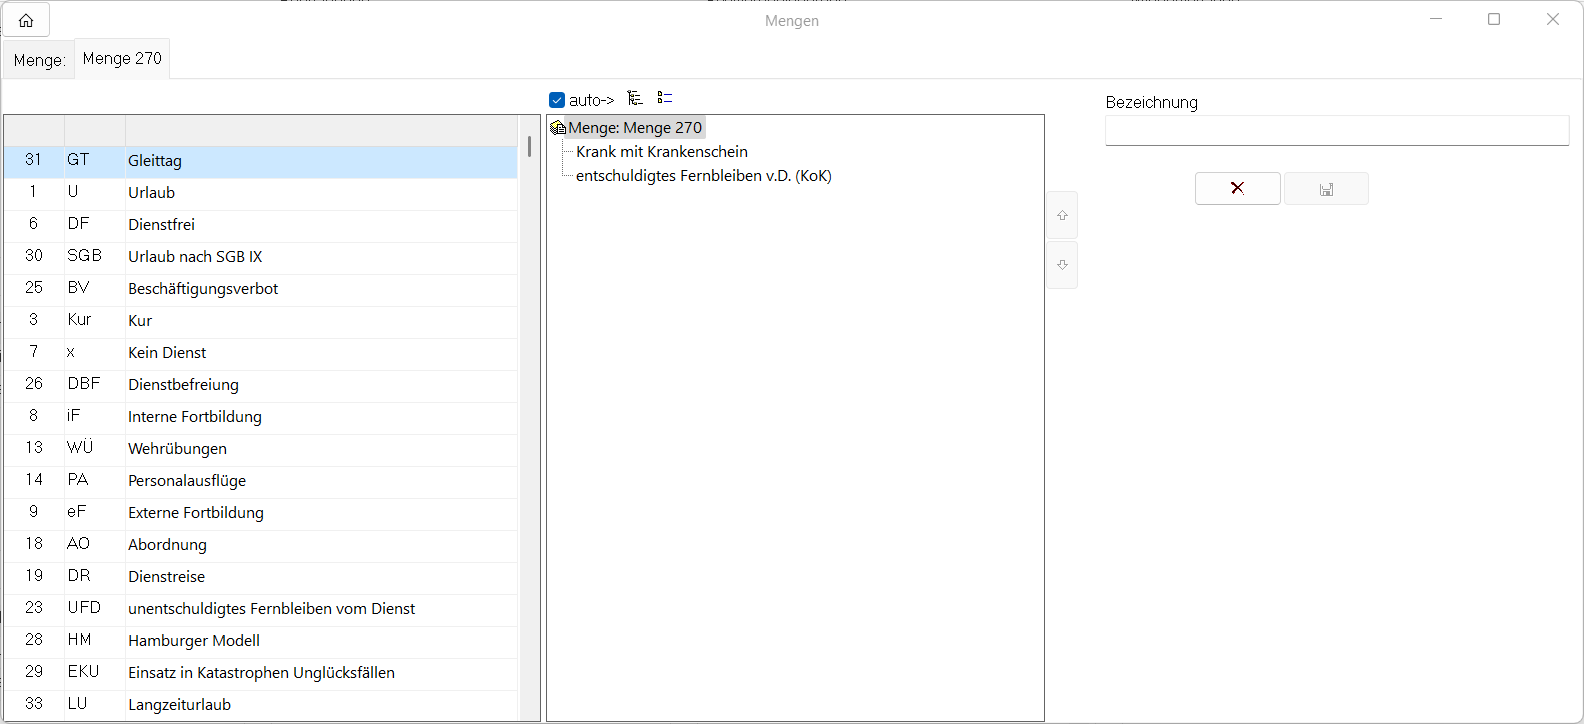
Task: Click the list's vertical scrollbar thumb
Action: pyautogui.click(x=529, y=147)
